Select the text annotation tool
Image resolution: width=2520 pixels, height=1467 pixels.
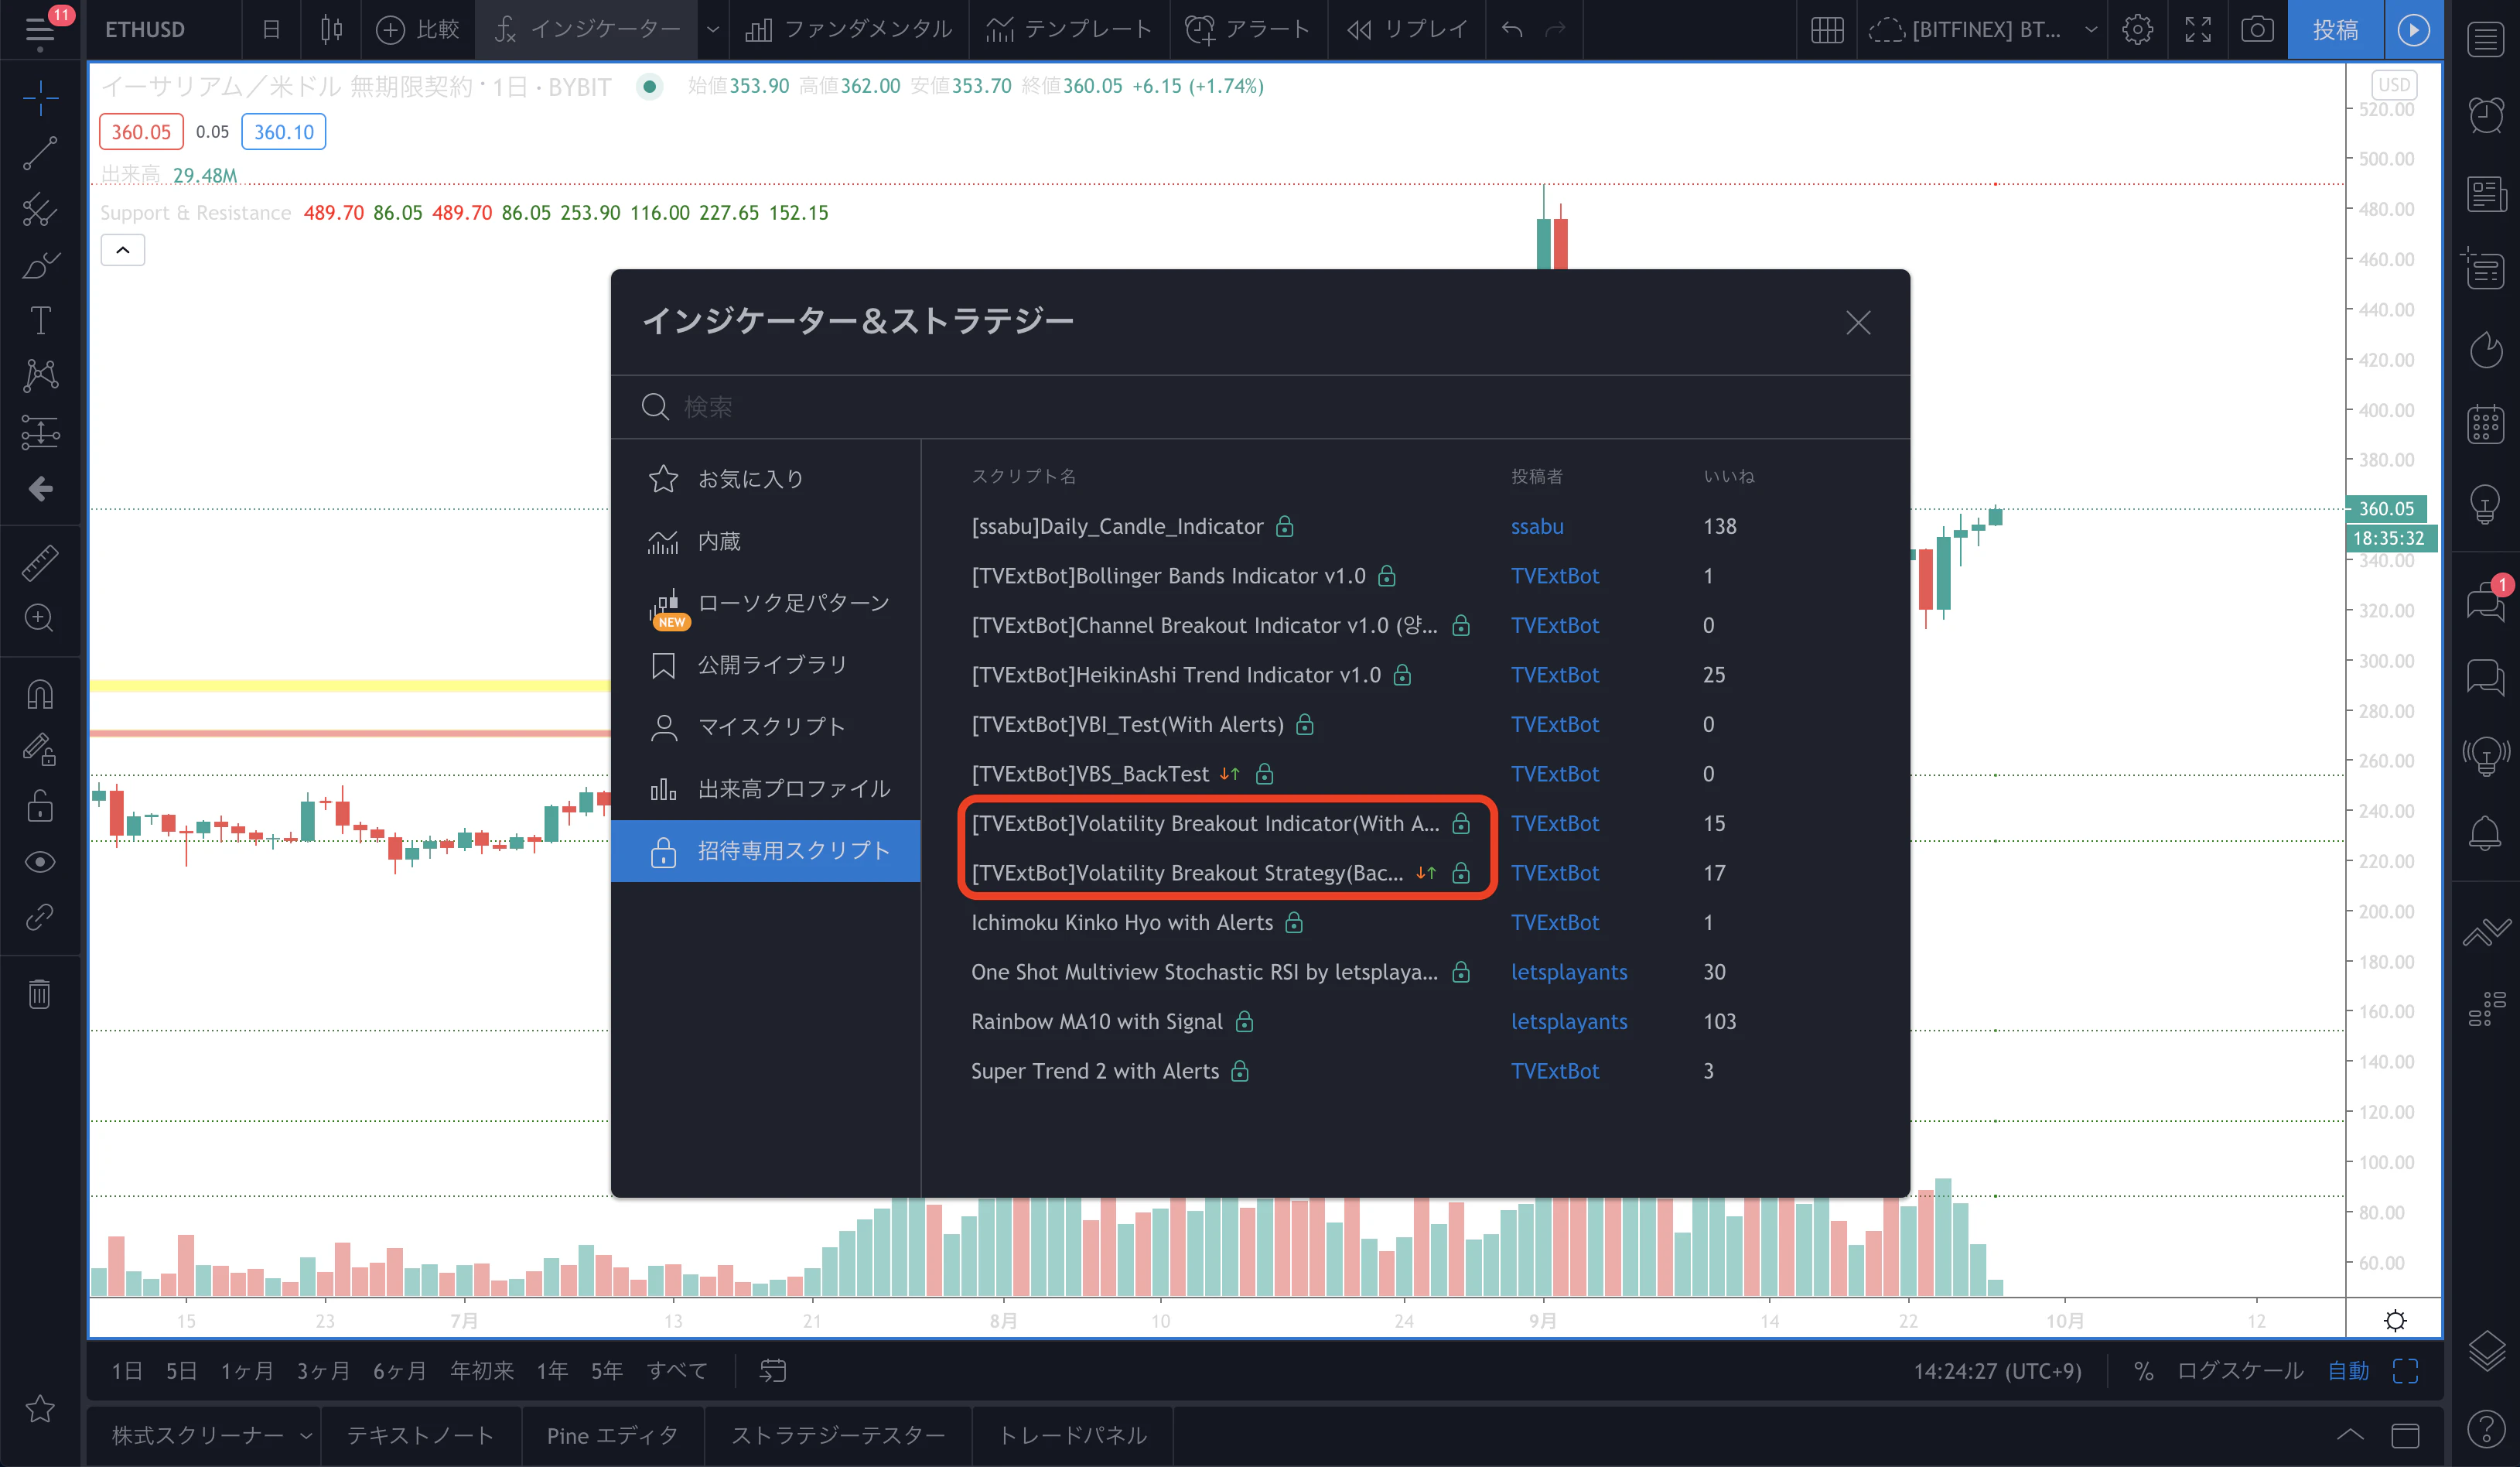(x=40, y=321)
